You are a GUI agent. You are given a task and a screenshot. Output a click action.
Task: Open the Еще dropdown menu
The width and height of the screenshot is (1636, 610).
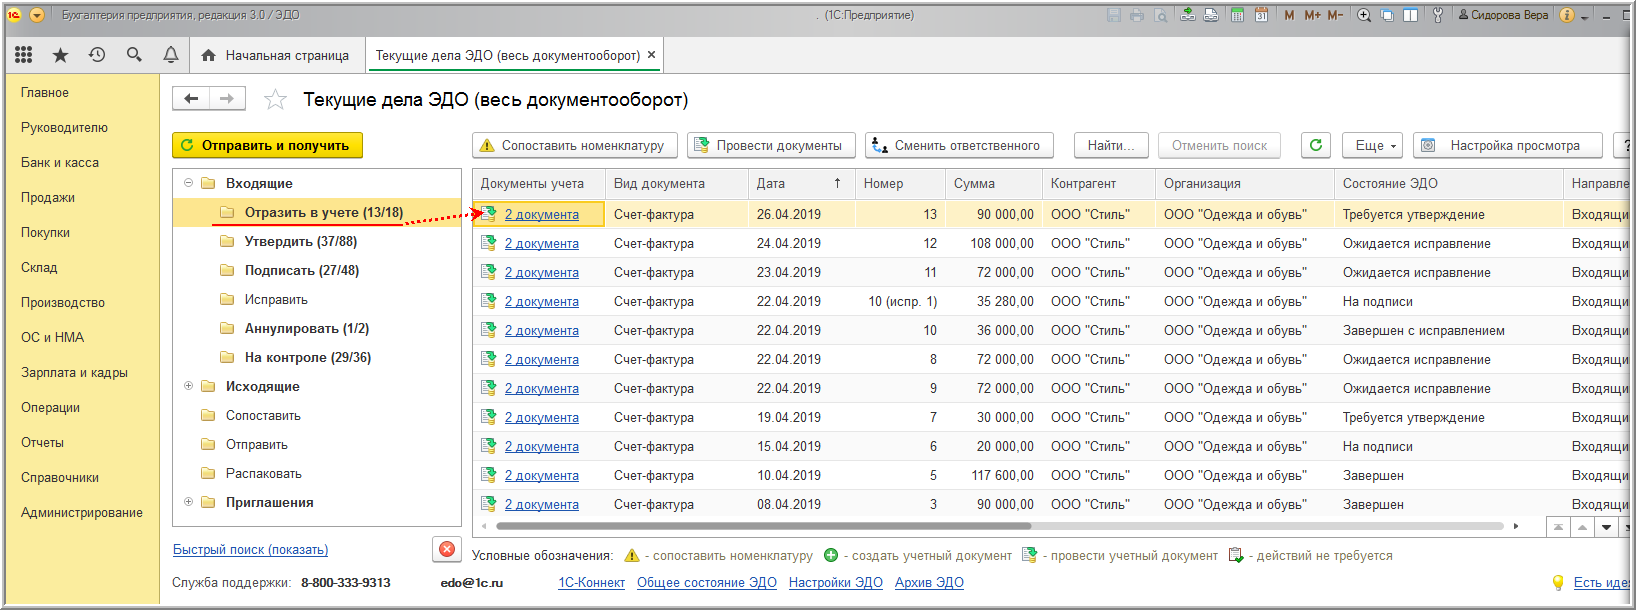pyautogui.click(x=1375, y=145)
